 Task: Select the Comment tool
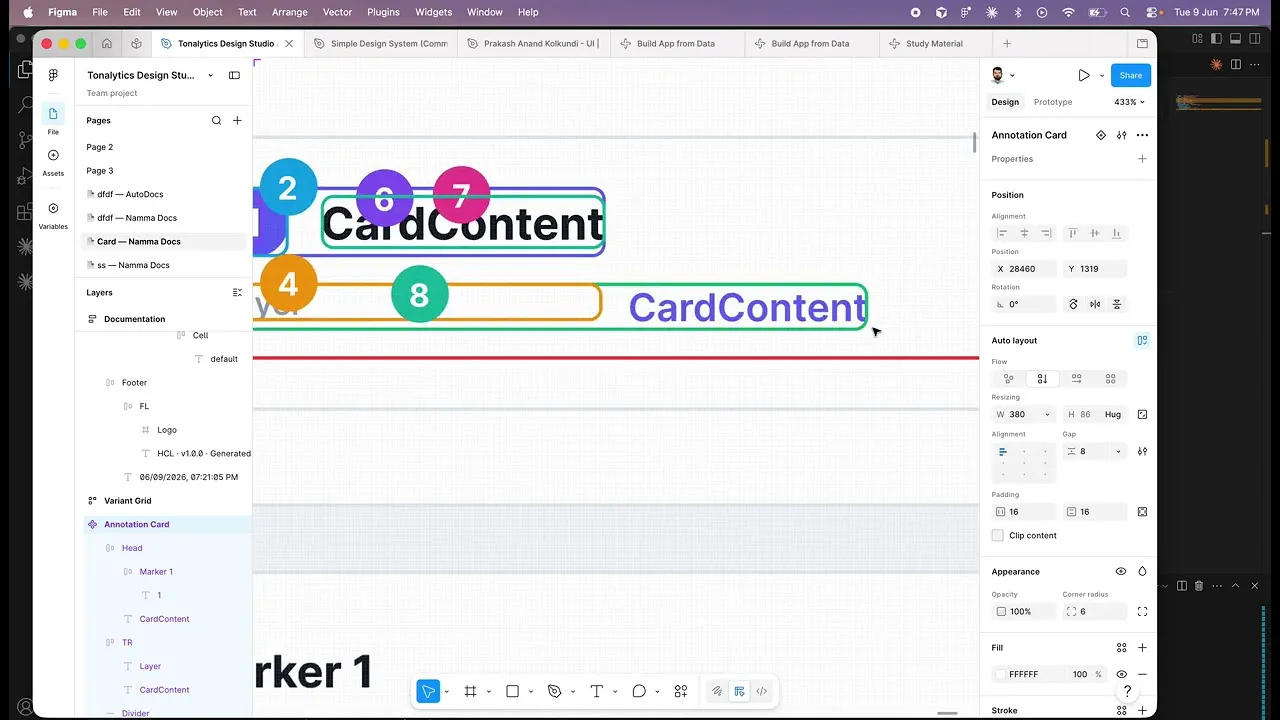tap(639, 691)
